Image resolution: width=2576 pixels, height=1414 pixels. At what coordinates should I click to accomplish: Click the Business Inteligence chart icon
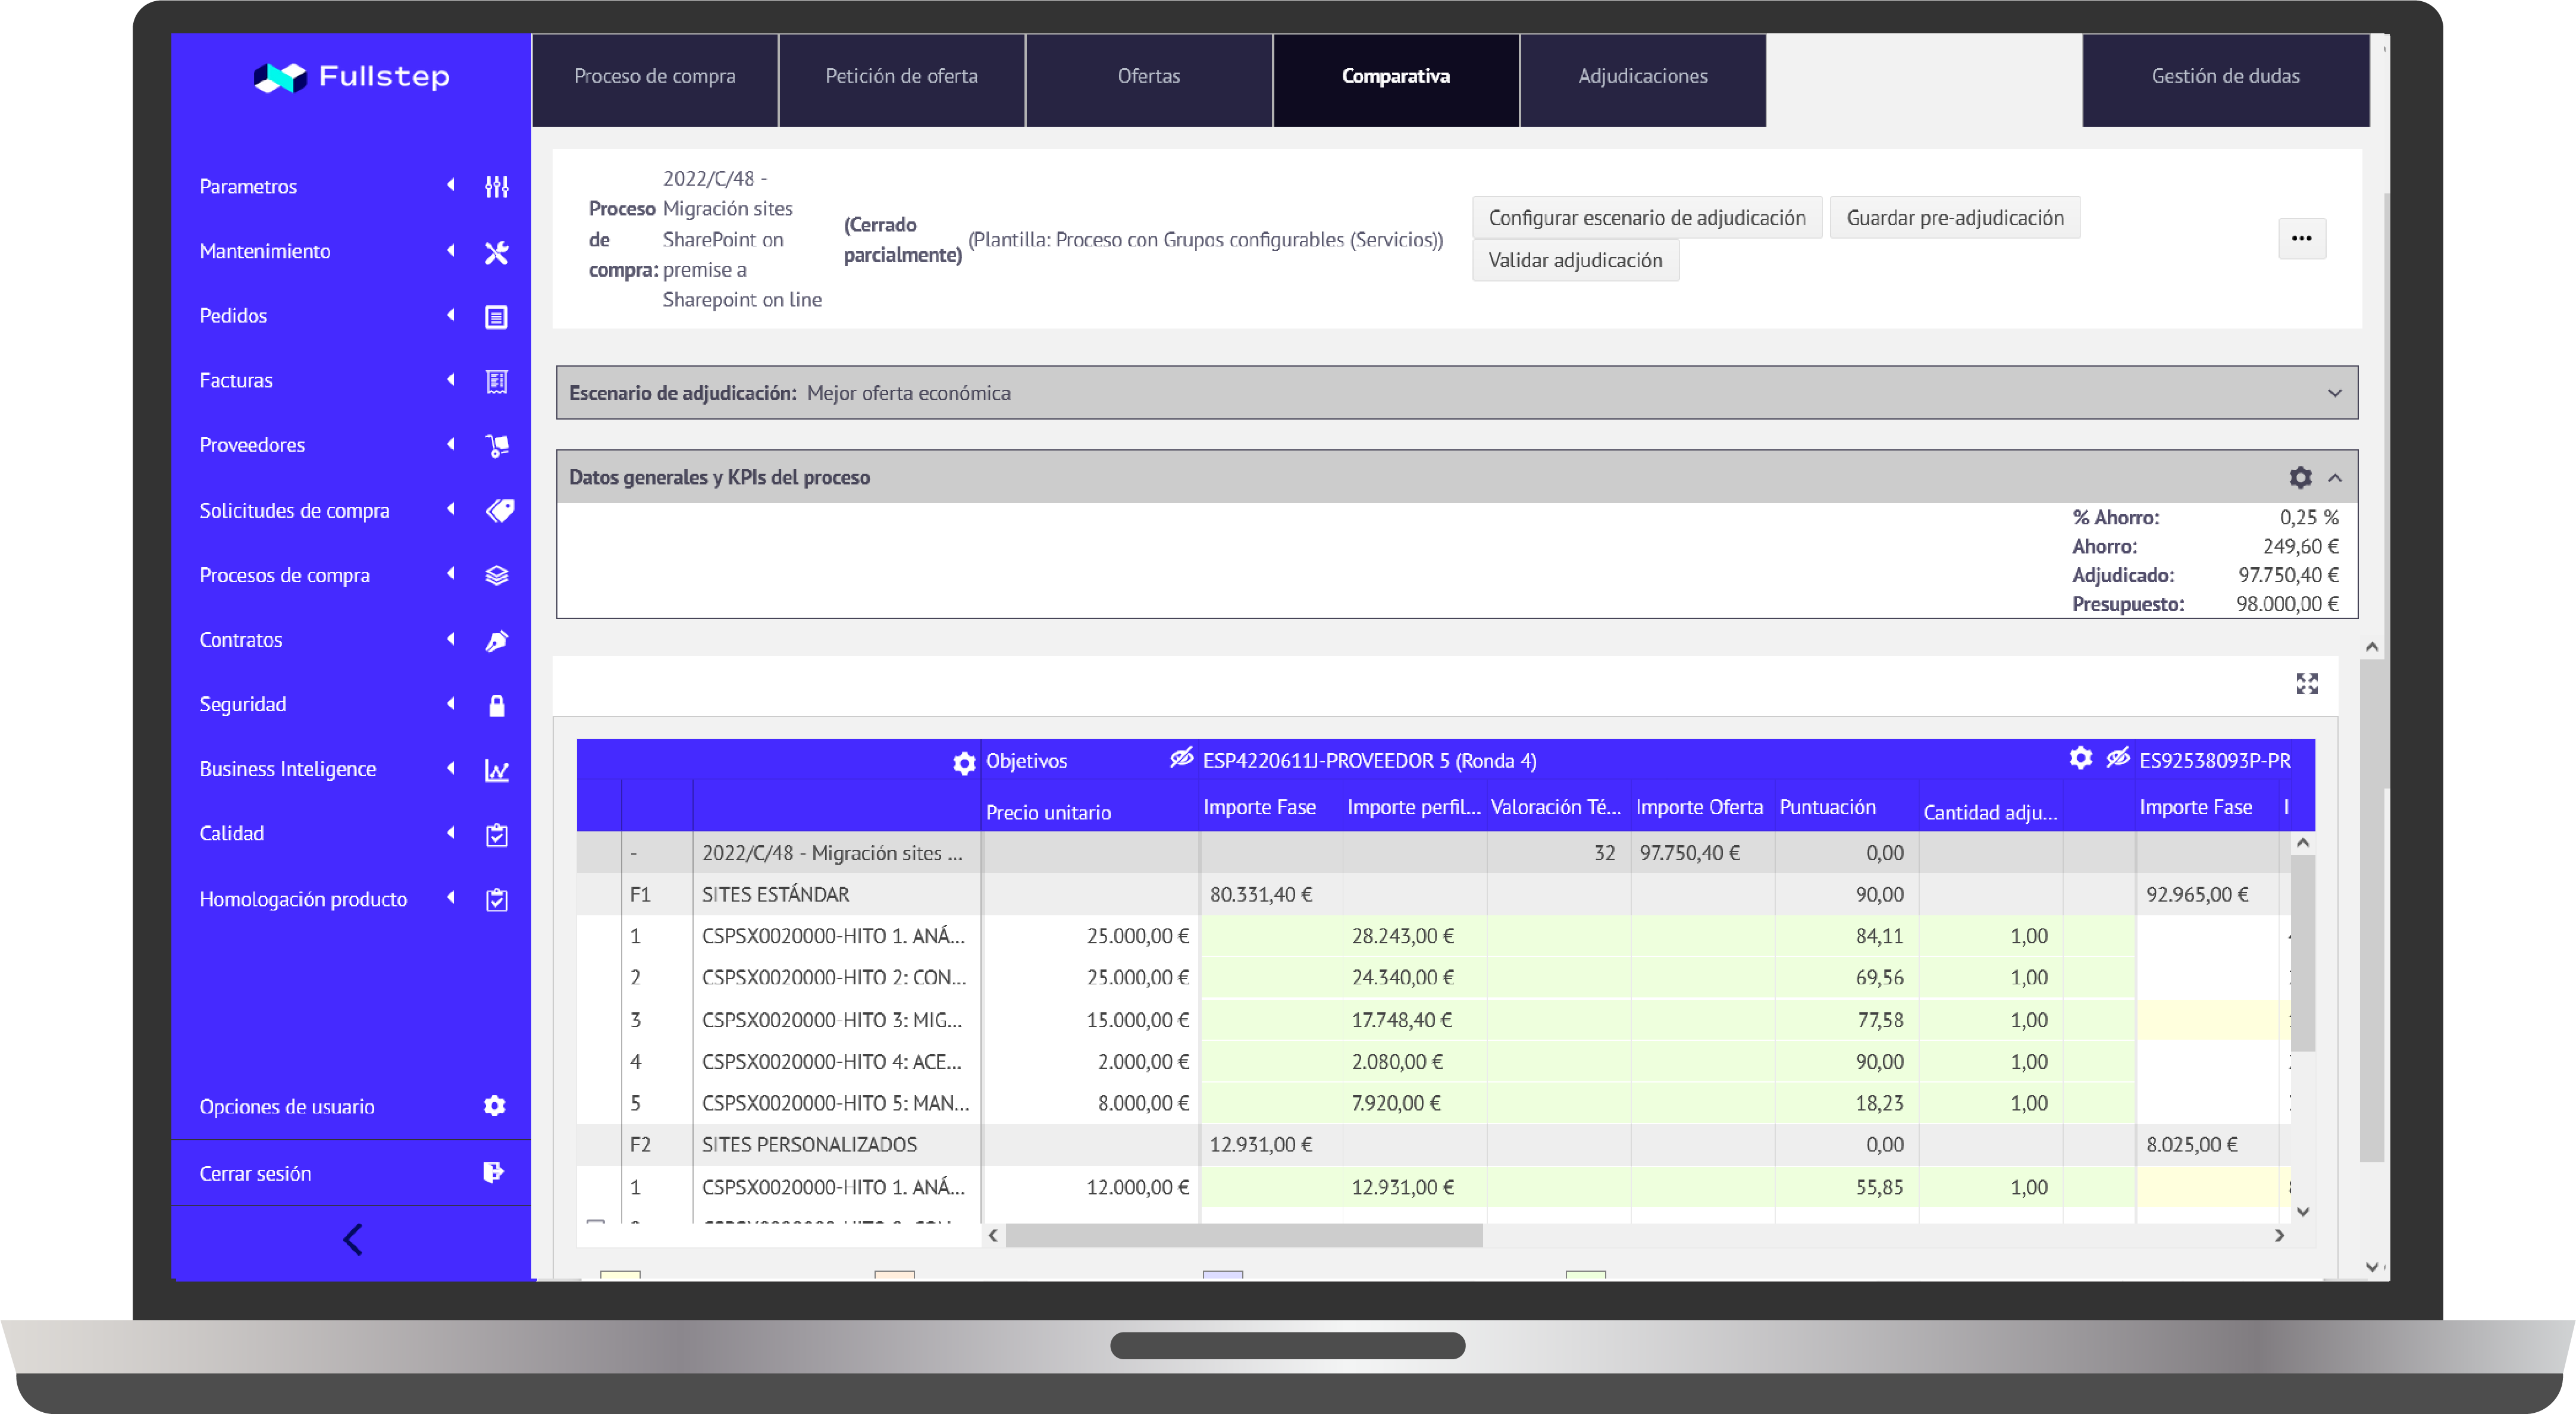coord(496,770)
